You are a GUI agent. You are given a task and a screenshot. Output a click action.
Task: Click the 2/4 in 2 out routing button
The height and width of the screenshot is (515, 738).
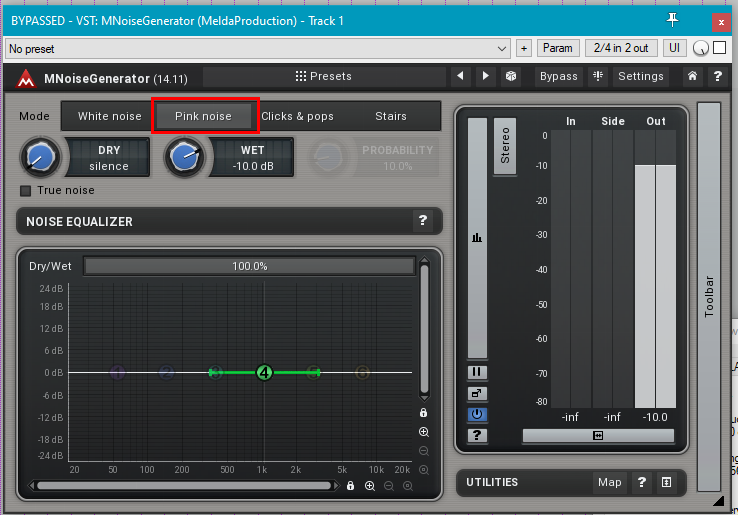coord(621,48)
